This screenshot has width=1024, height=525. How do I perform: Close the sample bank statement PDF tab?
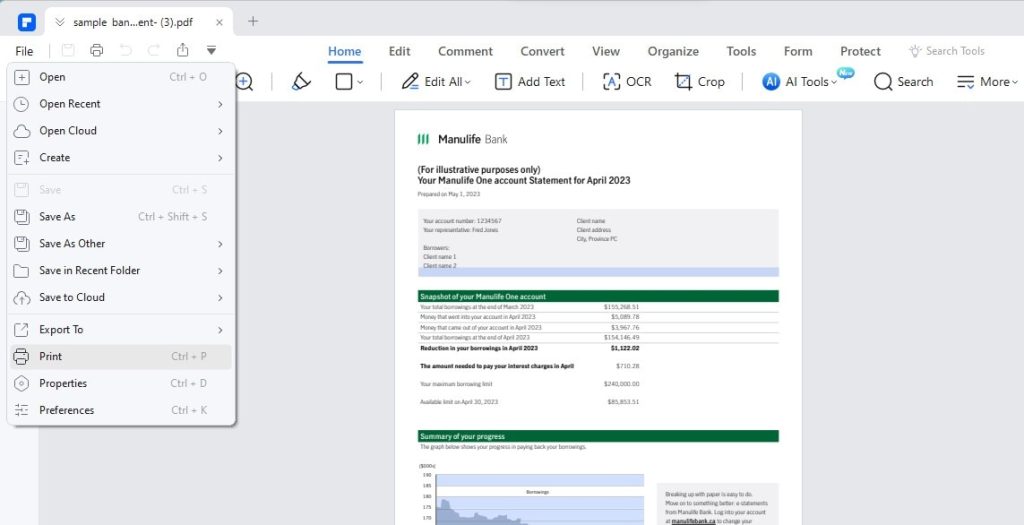(x=219, y=22)
